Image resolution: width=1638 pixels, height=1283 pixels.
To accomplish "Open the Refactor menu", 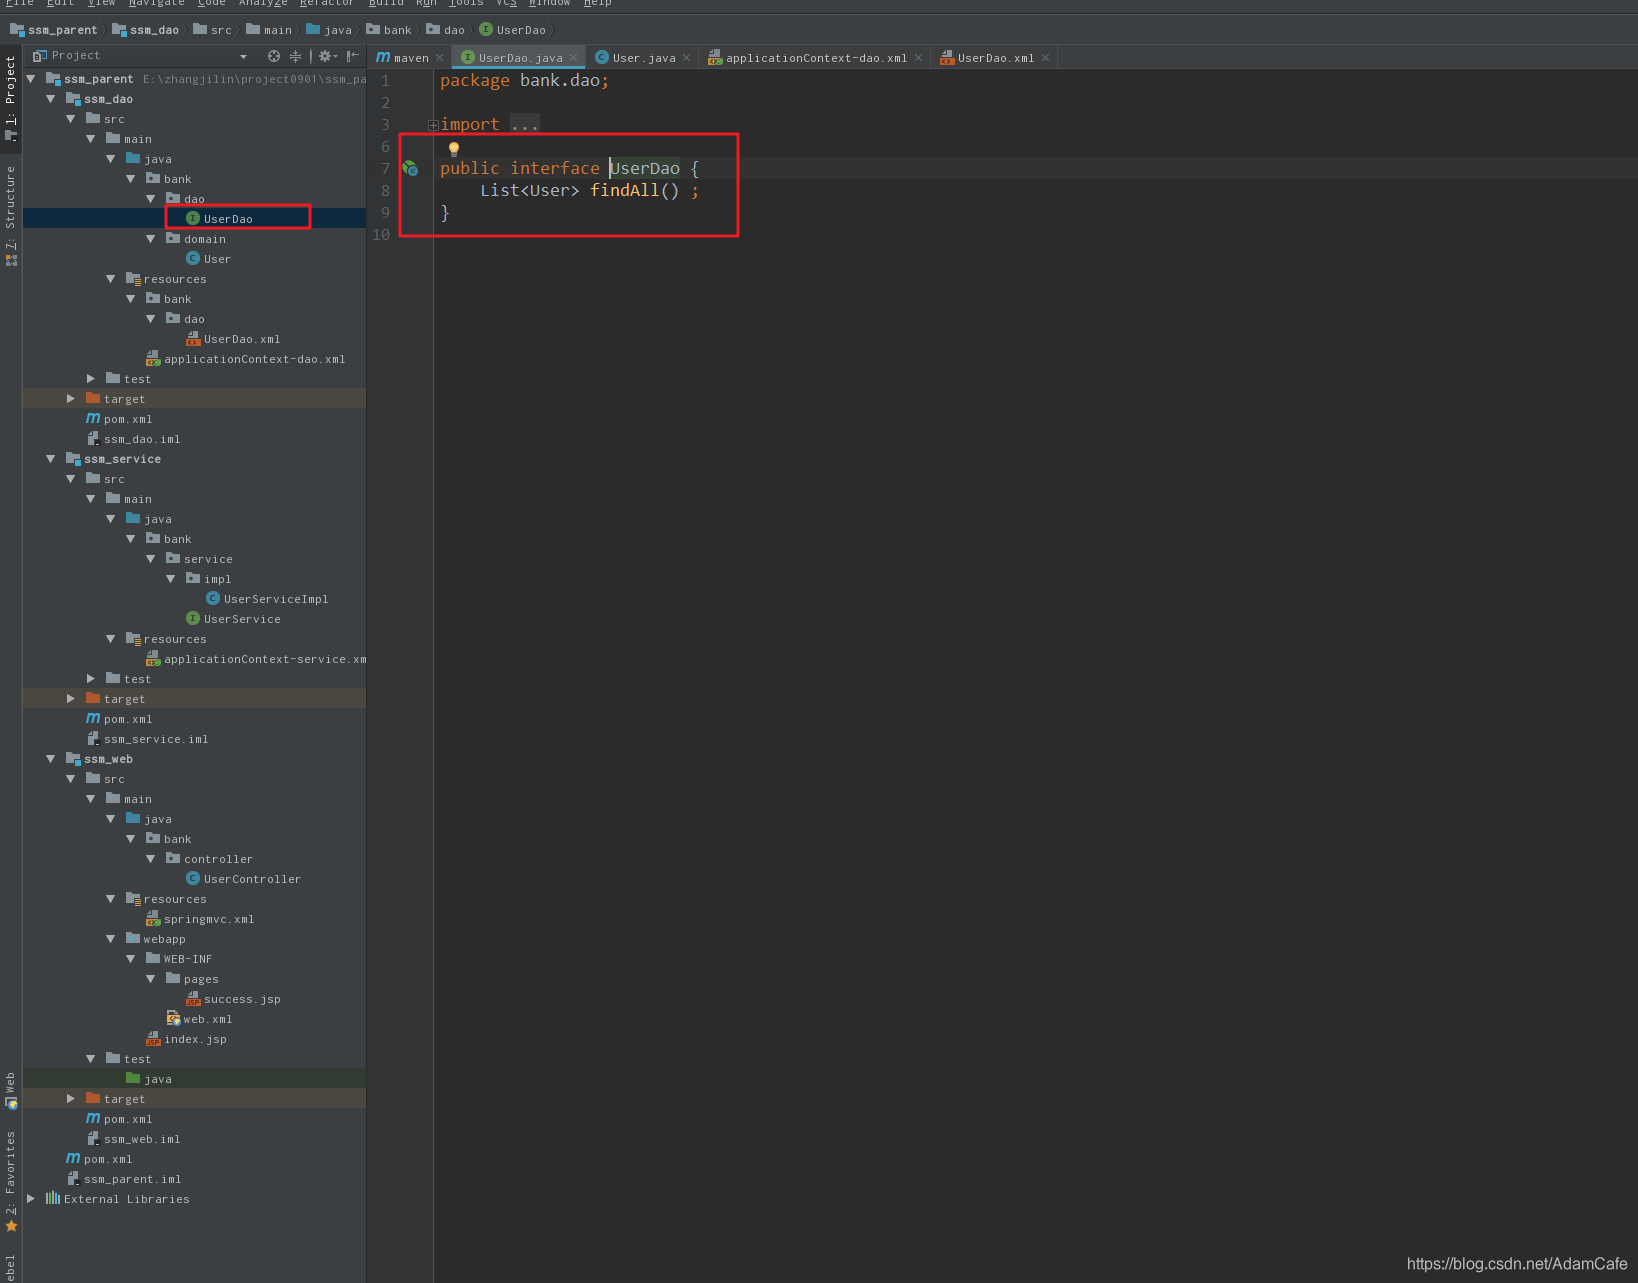I will tap(327, 3).
